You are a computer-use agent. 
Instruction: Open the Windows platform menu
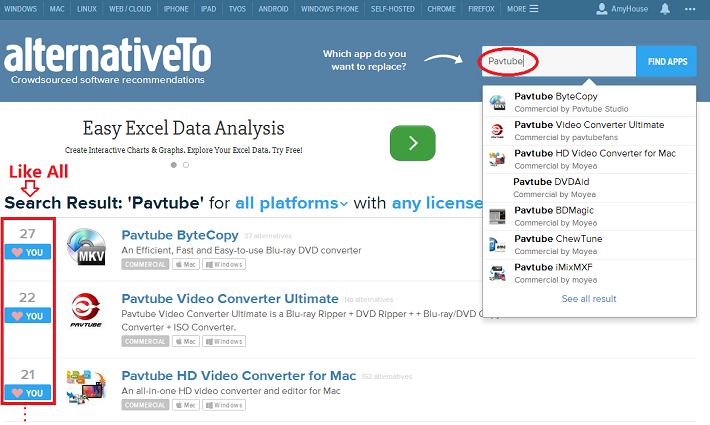pyautogui.click(x=20, y=9)
